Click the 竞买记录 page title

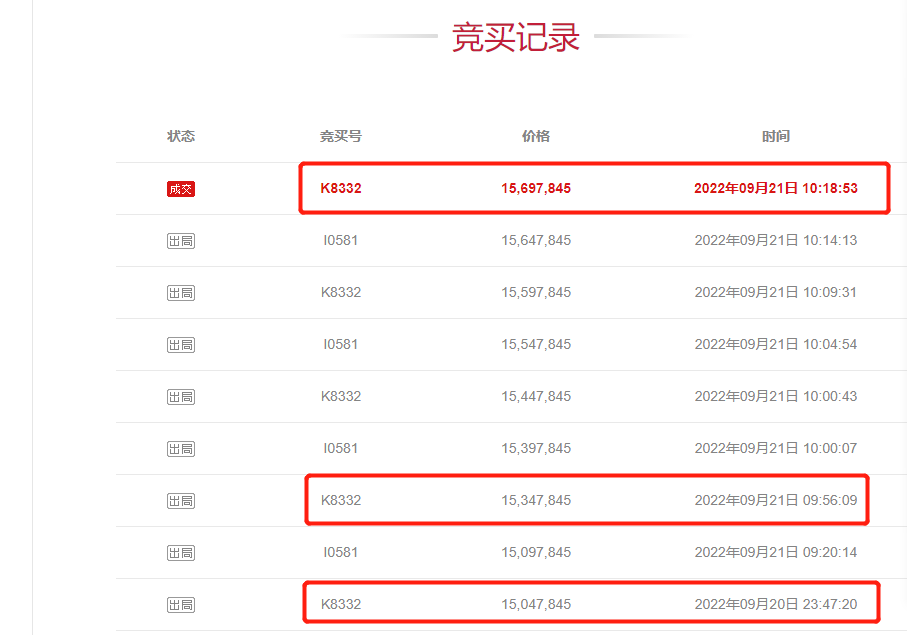coord(515,38)
